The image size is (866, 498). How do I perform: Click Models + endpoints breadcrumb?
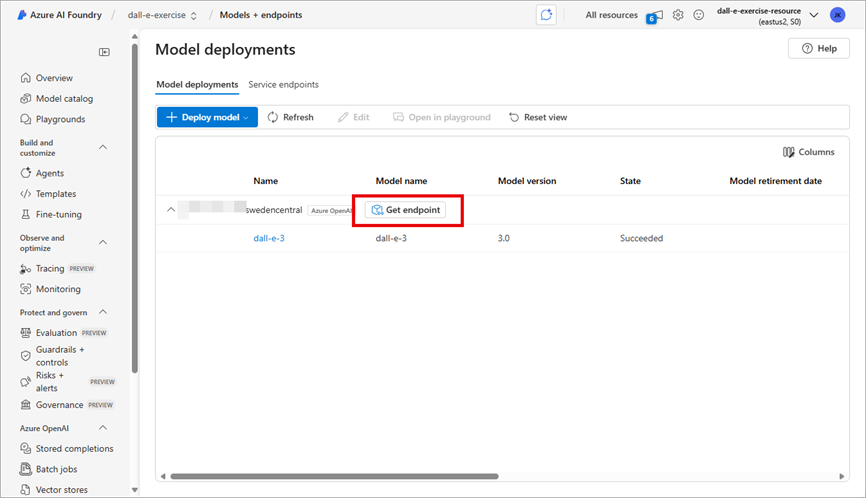pyautogui.click(x=261, y=15)
